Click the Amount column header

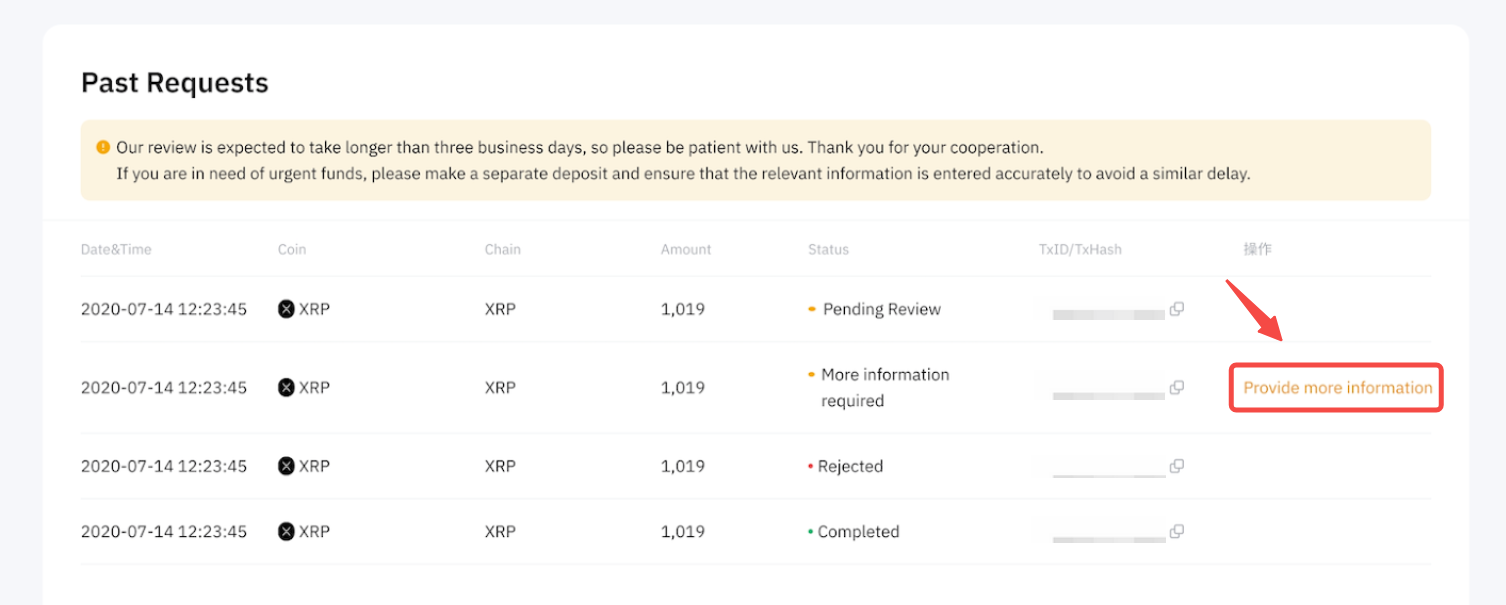[686, 249]
